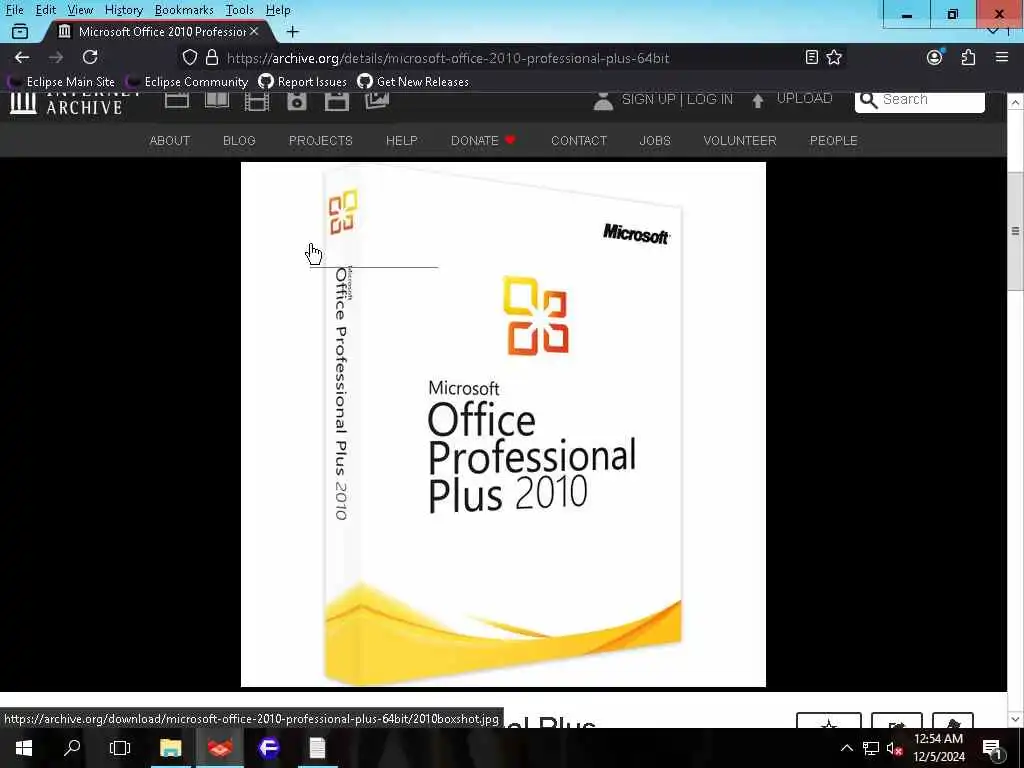Show hidden system tray icons
1024x768 pixels.
tap(846, 748)
